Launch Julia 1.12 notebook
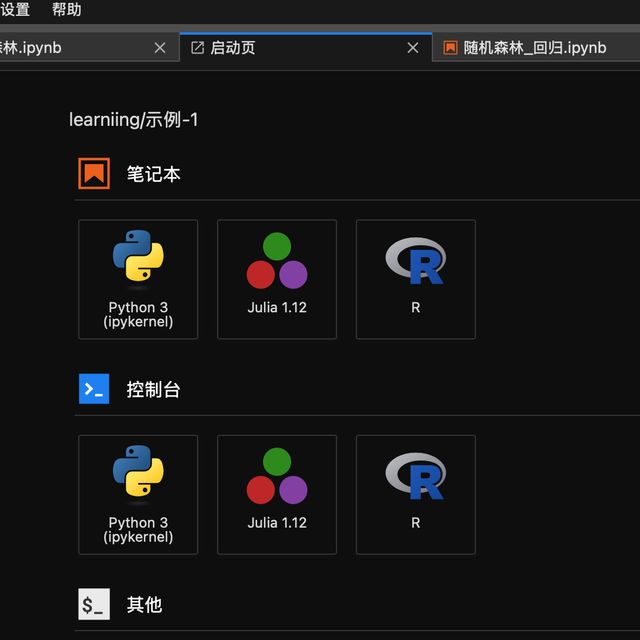 (x=277, y=279)
